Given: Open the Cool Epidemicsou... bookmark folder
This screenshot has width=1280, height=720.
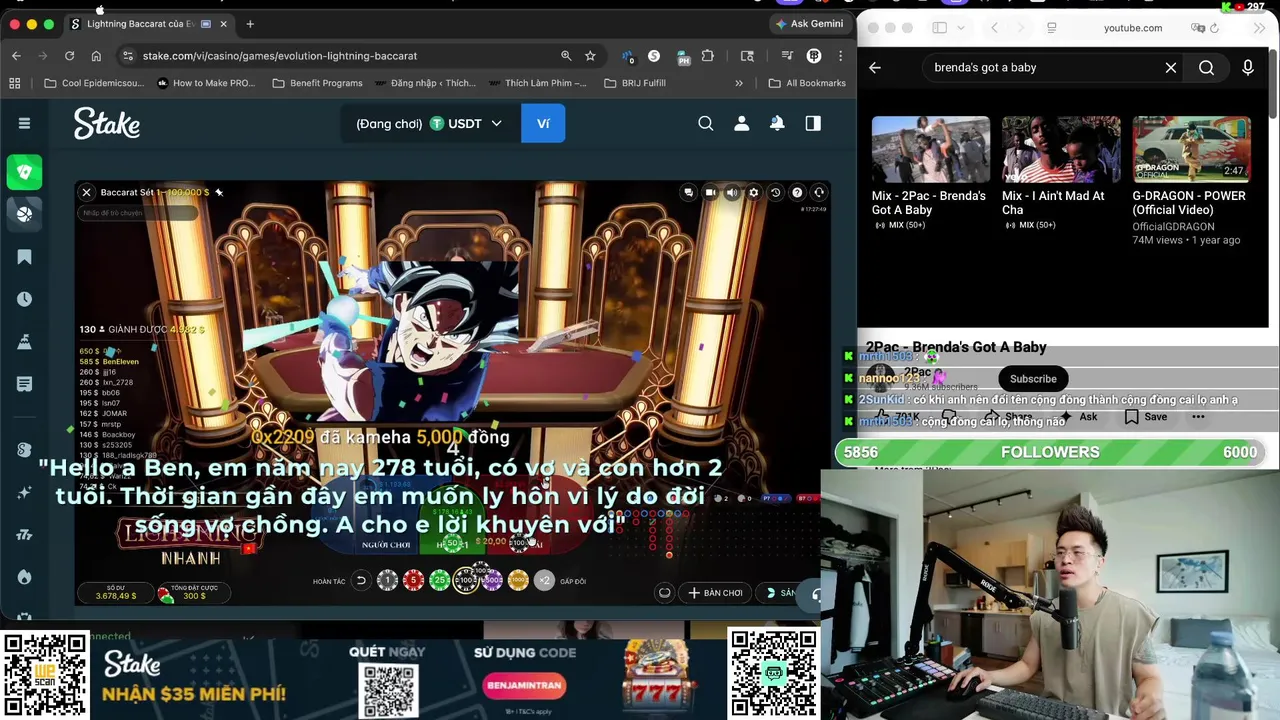Looking at the screenshot, I should [94, 83].
